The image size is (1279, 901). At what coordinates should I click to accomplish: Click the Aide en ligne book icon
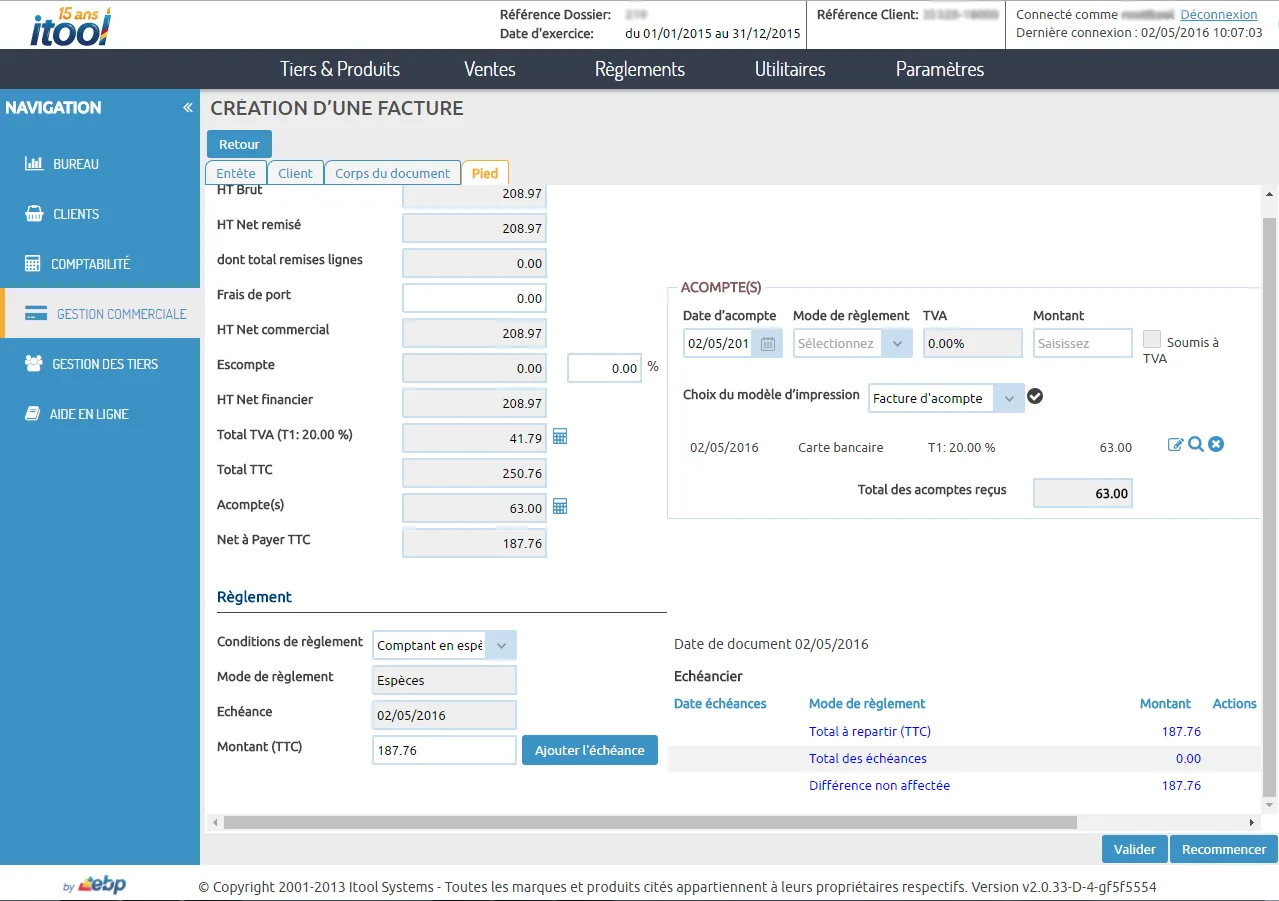point(32,414)
